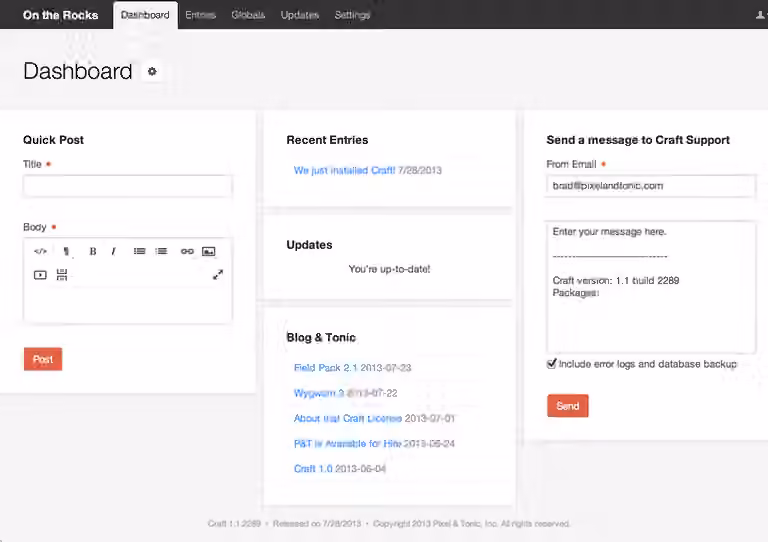Click the Recent Entries widget heading

327,140
